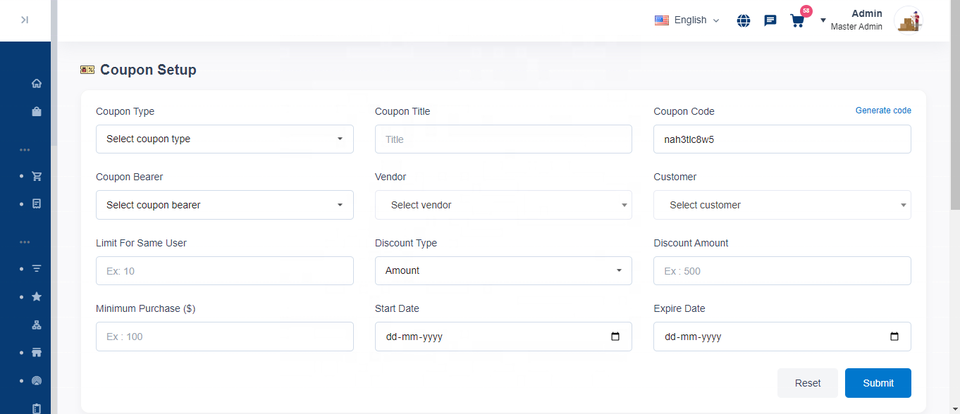The height and width of the screenshot is (414, 960).
Task: Click the Generate code link
Action: 883,111
